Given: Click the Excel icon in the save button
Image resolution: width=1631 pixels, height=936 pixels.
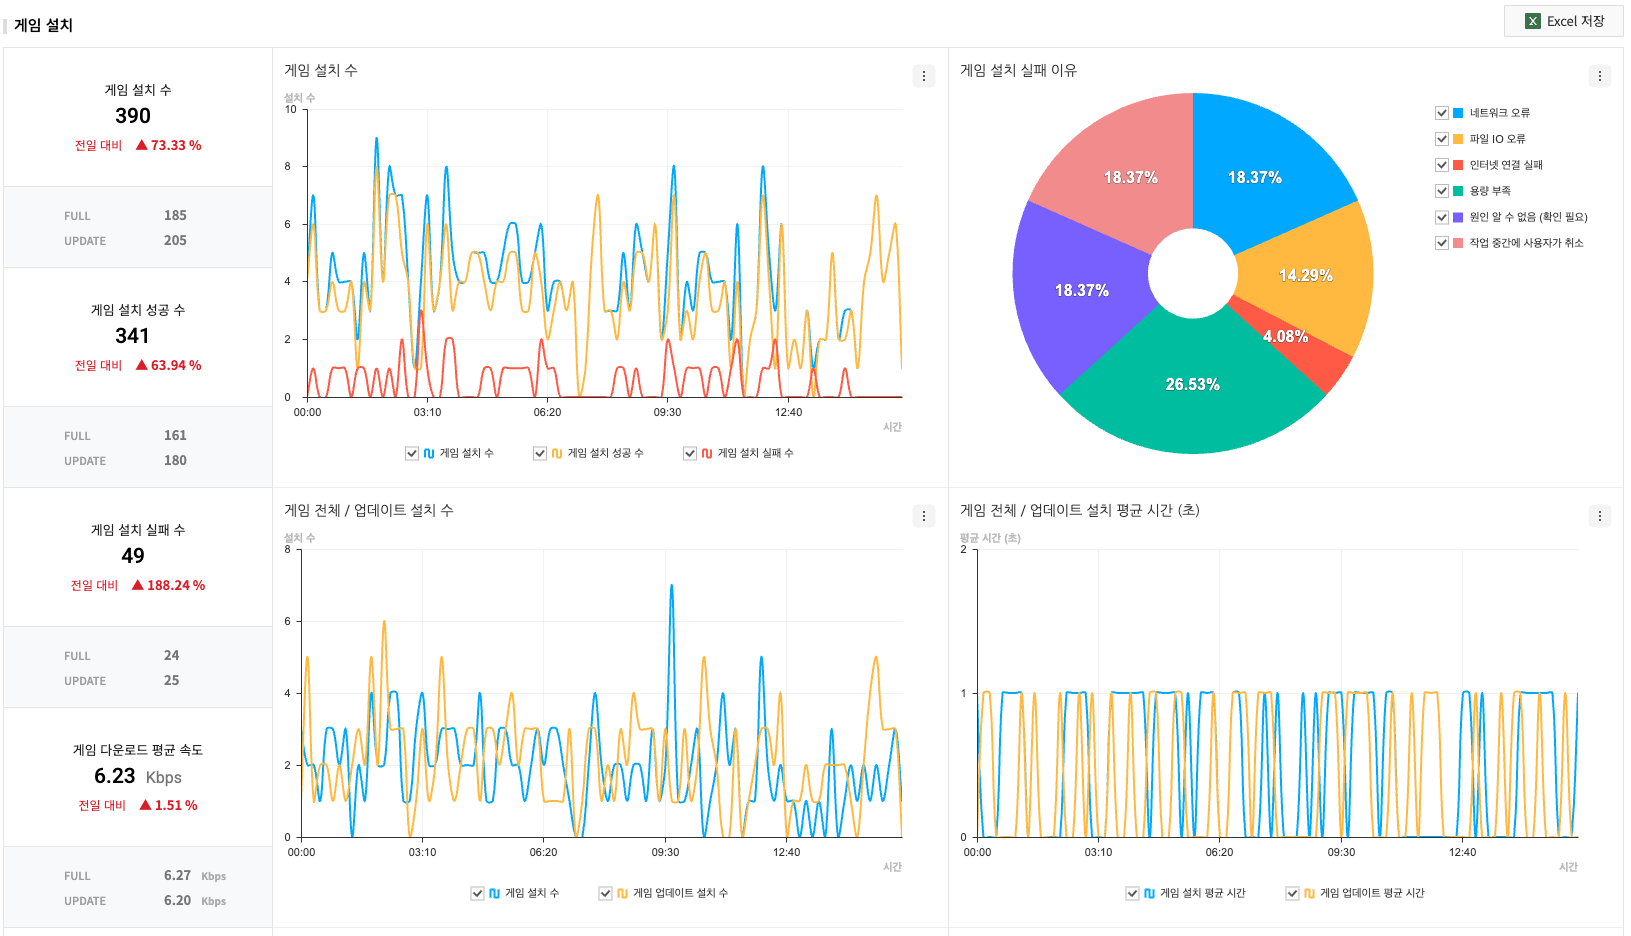Looking at the screenshot, I should click(x=1532, y=21).
